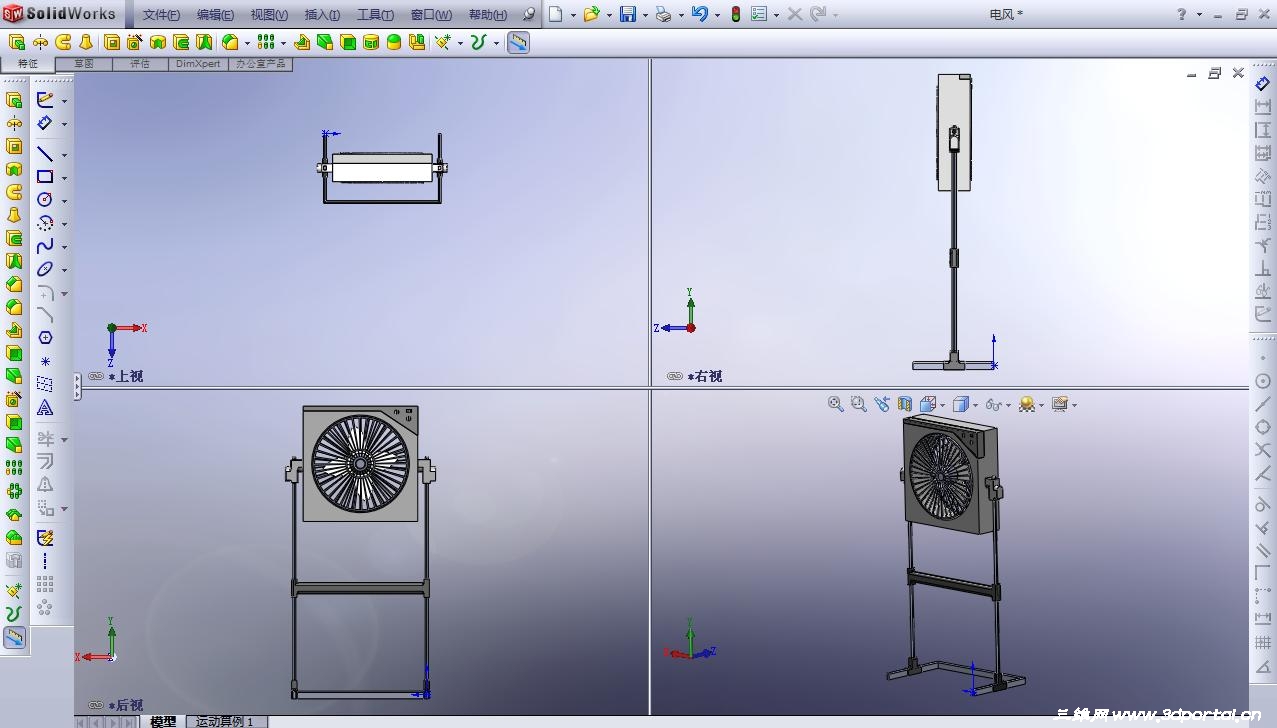This screenshot has width=1277, height=728.
Task: Click Lofted Boss bell-shaped icon in top toolbar
Action: (87, 42)
